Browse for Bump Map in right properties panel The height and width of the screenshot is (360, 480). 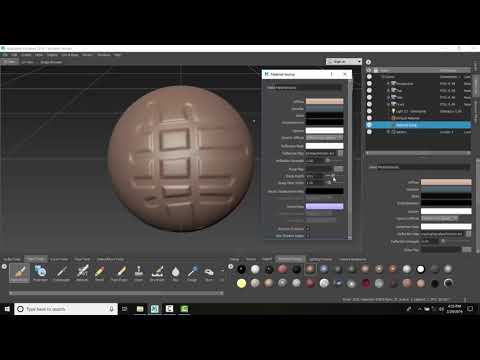[x=467, y=250]
